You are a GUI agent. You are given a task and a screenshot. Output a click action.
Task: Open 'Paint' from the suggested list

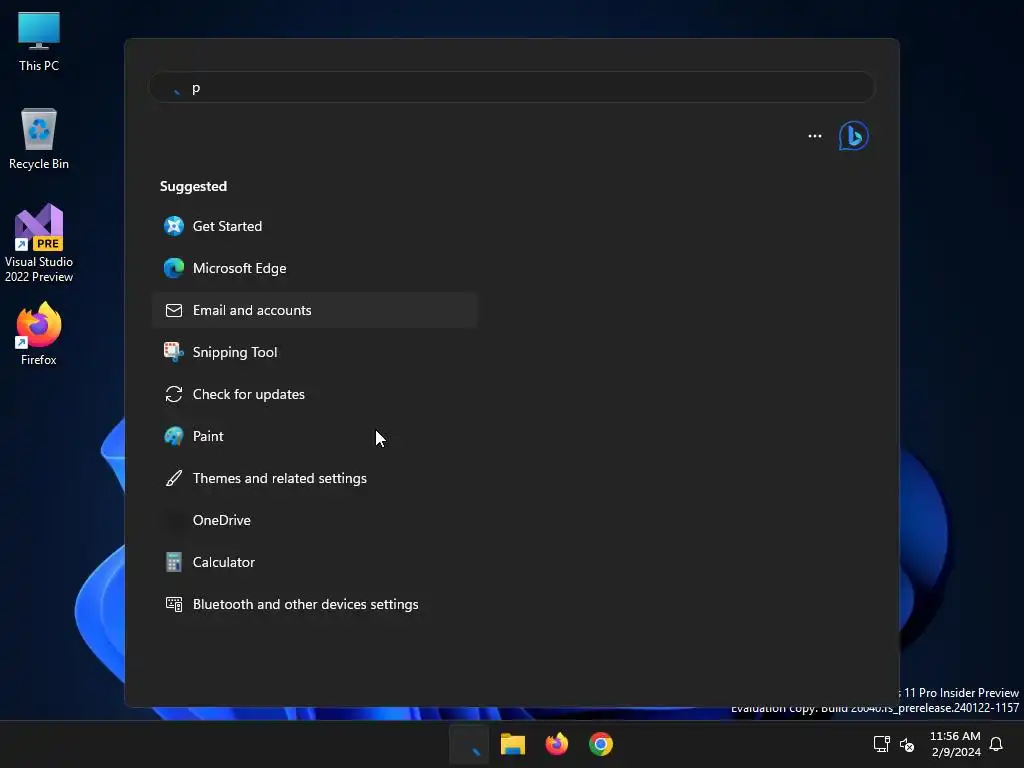[315, 436]
